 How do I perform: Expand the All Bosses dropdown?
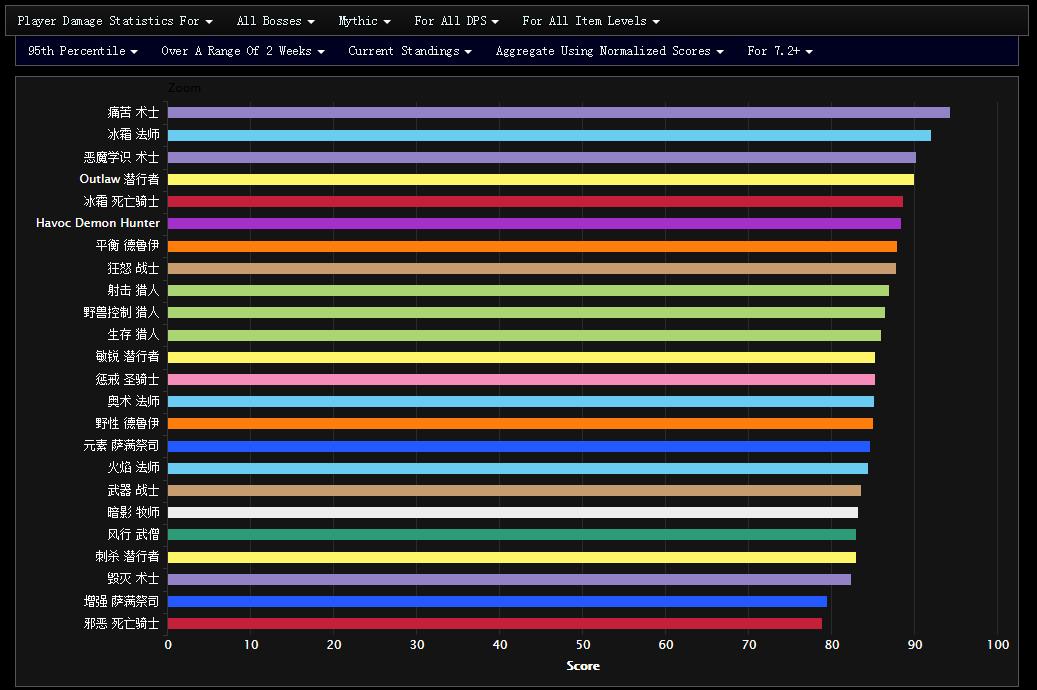pyautogui.click(x=275, y=21)
